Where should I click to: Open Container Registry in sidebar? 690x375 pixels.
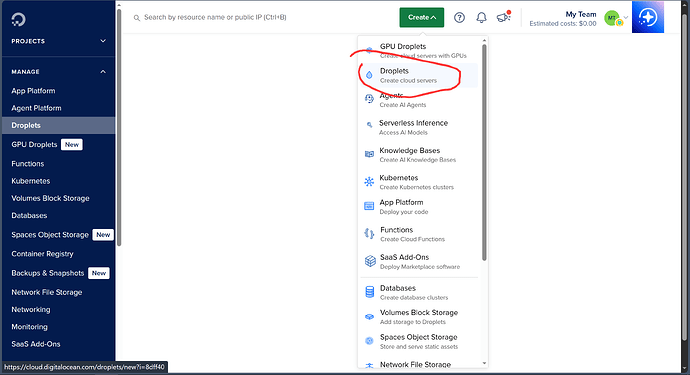click(x=42, y=254)
